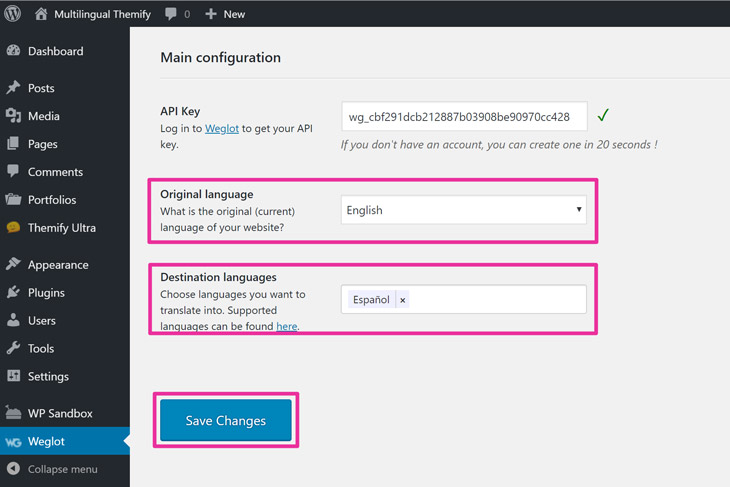Open the WordPress logo menu
730x487 pixels.
coord(13,14)
